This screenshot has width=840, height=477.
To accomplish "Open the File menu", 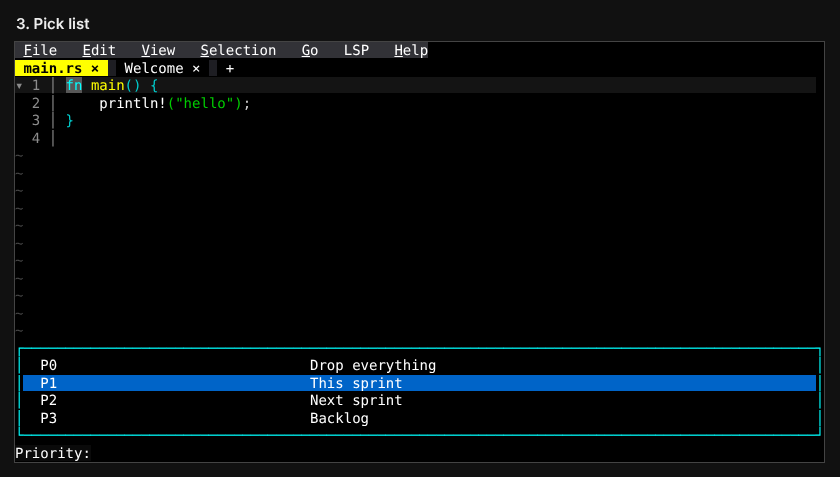I will 40,50.
